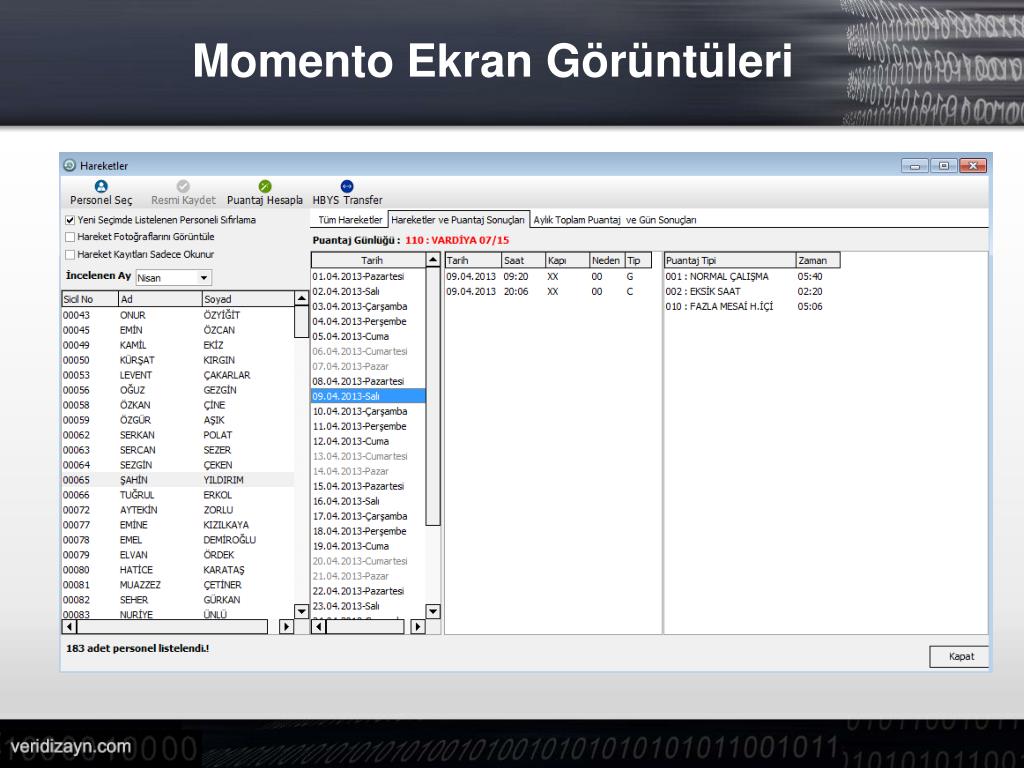Select the 001 : NORMAL ÇALIŞMA result row
Image resolution: width=1024 pixels, height=768 pixels.
[x=751, y=276]
